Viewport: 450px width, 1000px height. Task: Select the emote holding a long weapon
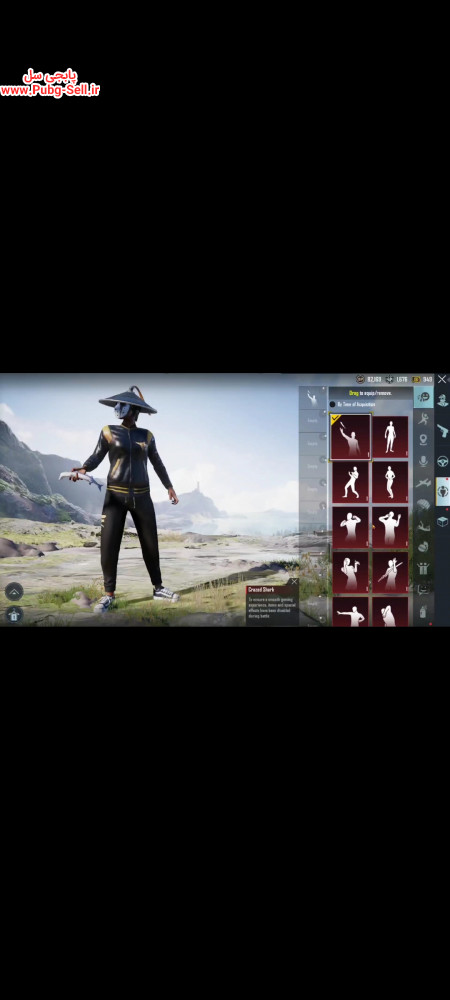390,572
